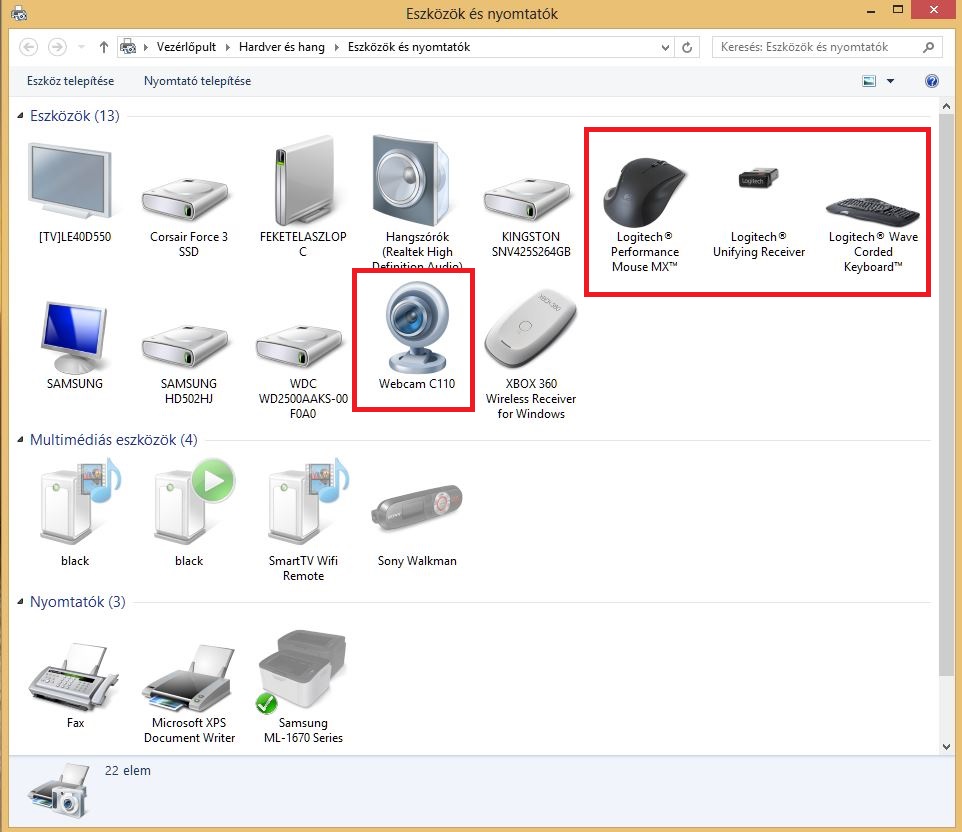Open the recent locations dropdown arrow
Image resolution: width=962 pixels, height=832 pixels.
click(81, 47)
